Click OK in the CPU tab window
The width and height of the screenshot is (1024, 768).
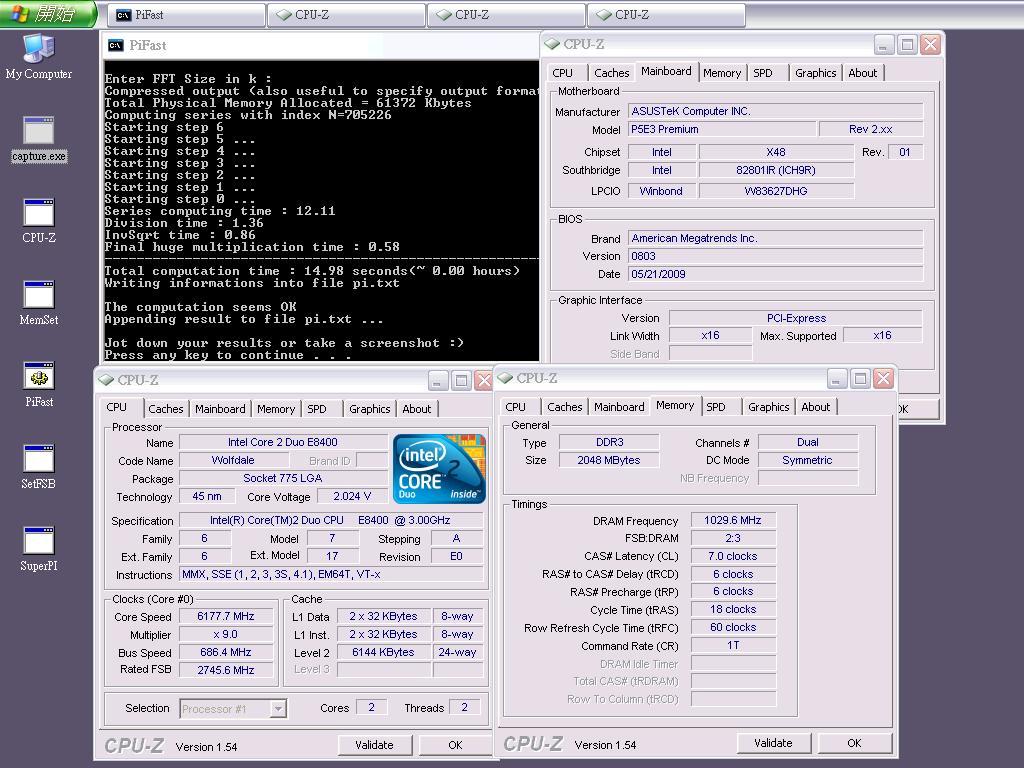tap(455, 744)
